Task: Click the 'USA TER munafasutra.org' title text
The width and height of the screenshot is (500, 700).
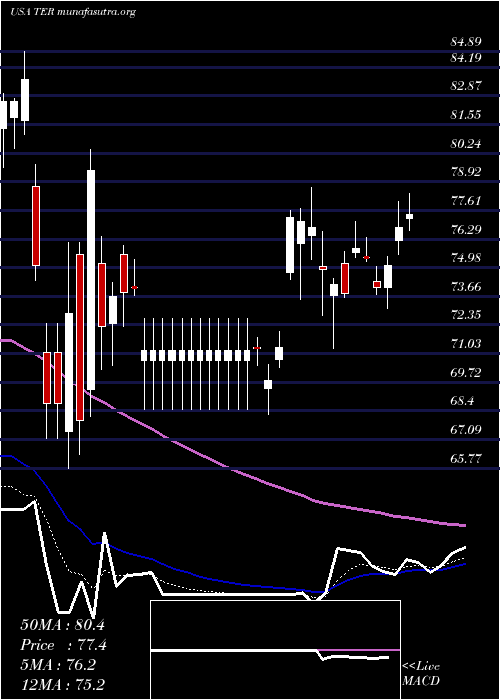Action: (x=73, y=12)
